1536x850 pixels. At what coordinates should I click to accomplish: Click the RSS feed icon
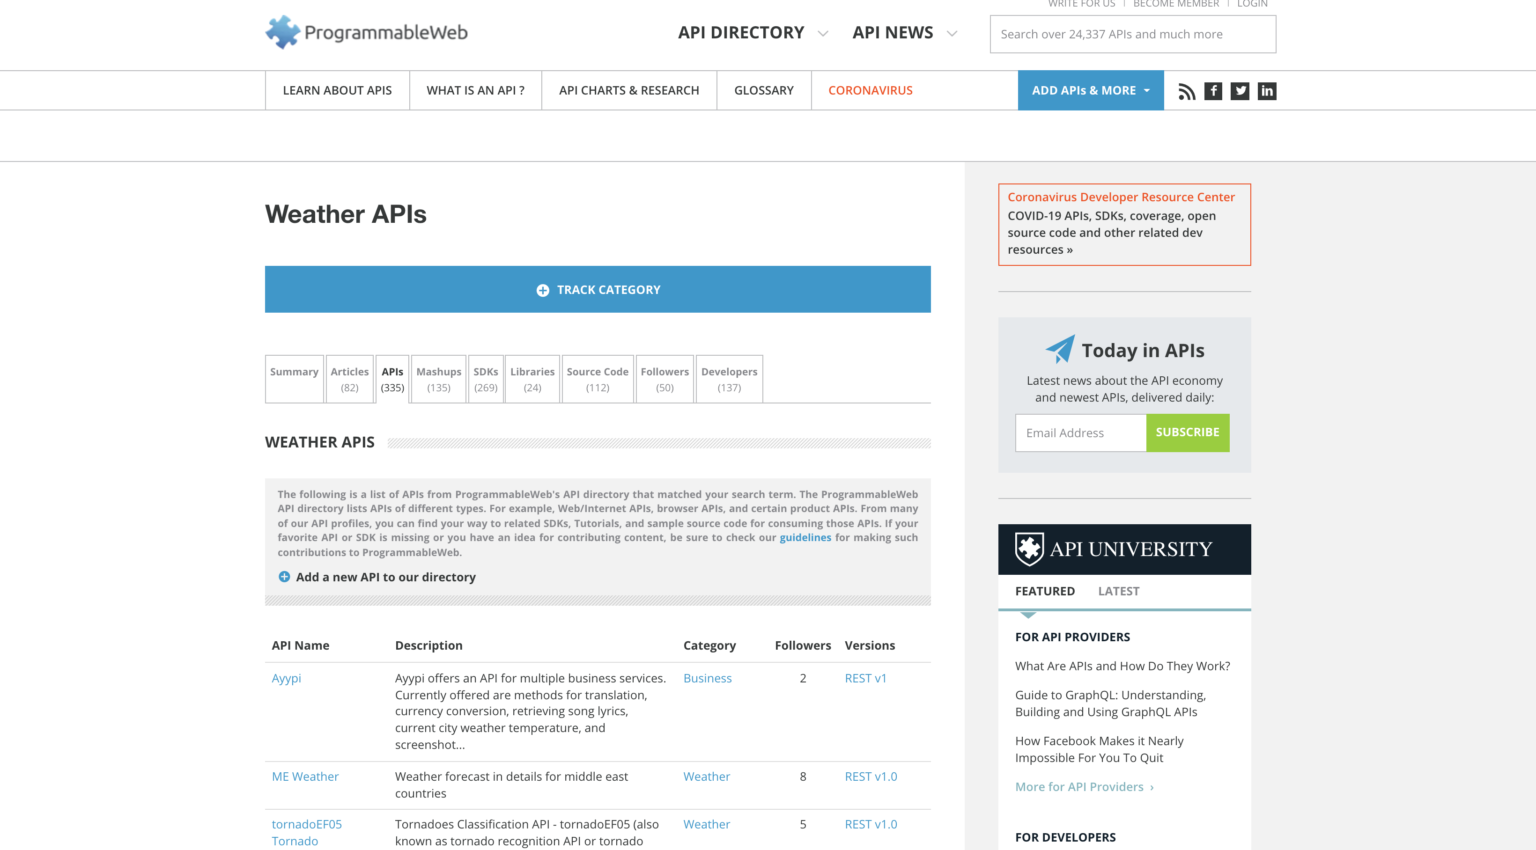(1186, 91)
